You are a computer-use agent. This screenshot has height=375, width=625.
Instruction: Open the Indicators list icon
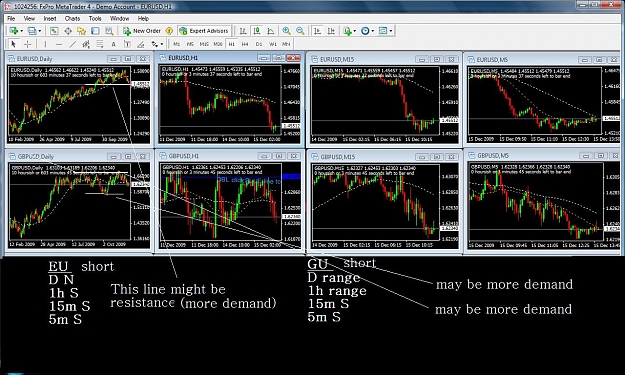click(x=347, y=31)
